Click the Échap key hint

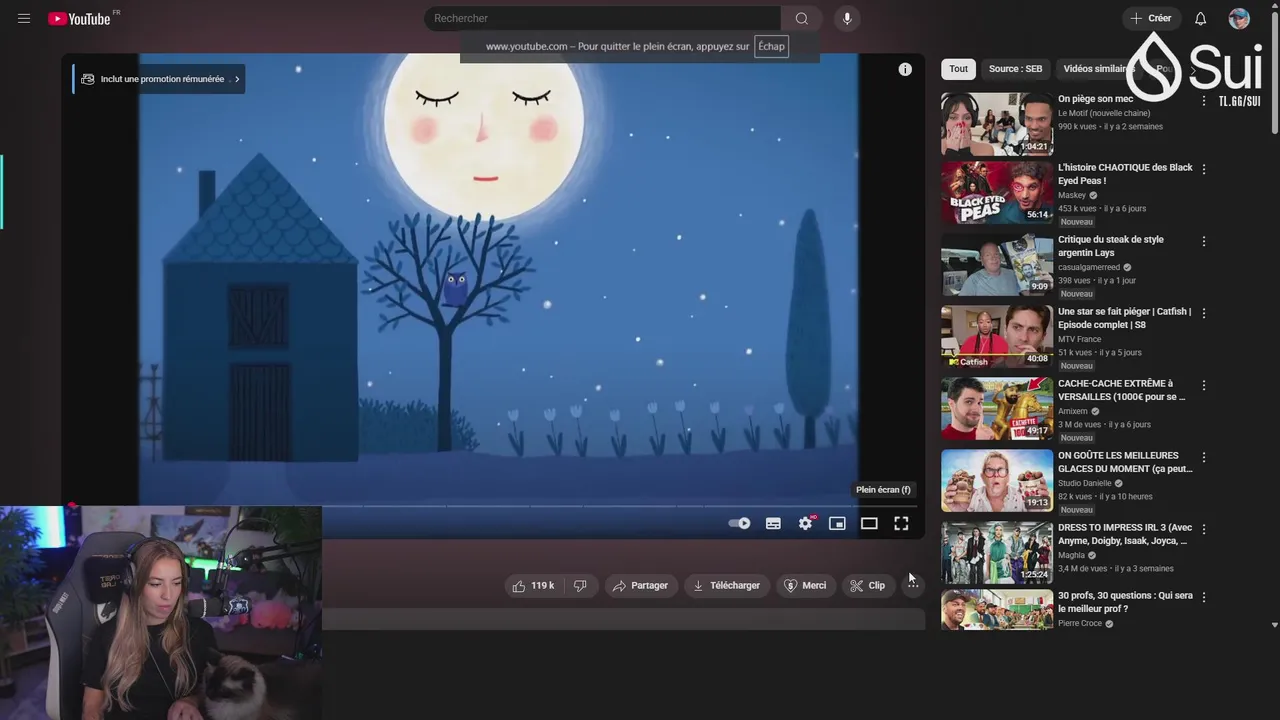(x=771, y=46)
